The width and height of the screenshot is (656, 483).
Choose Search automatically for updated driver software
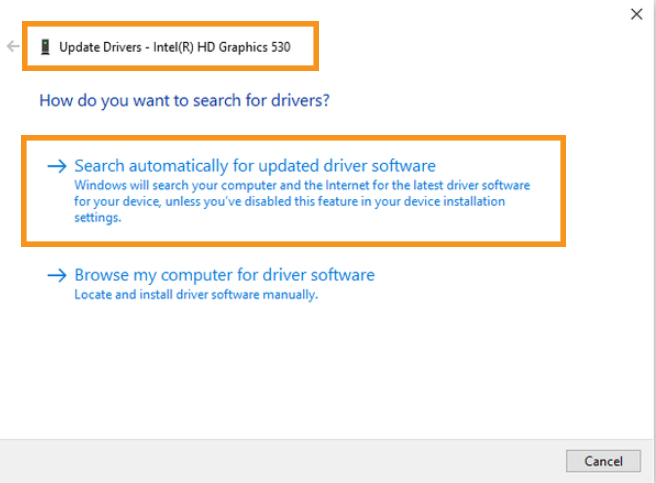pos(255,166)
